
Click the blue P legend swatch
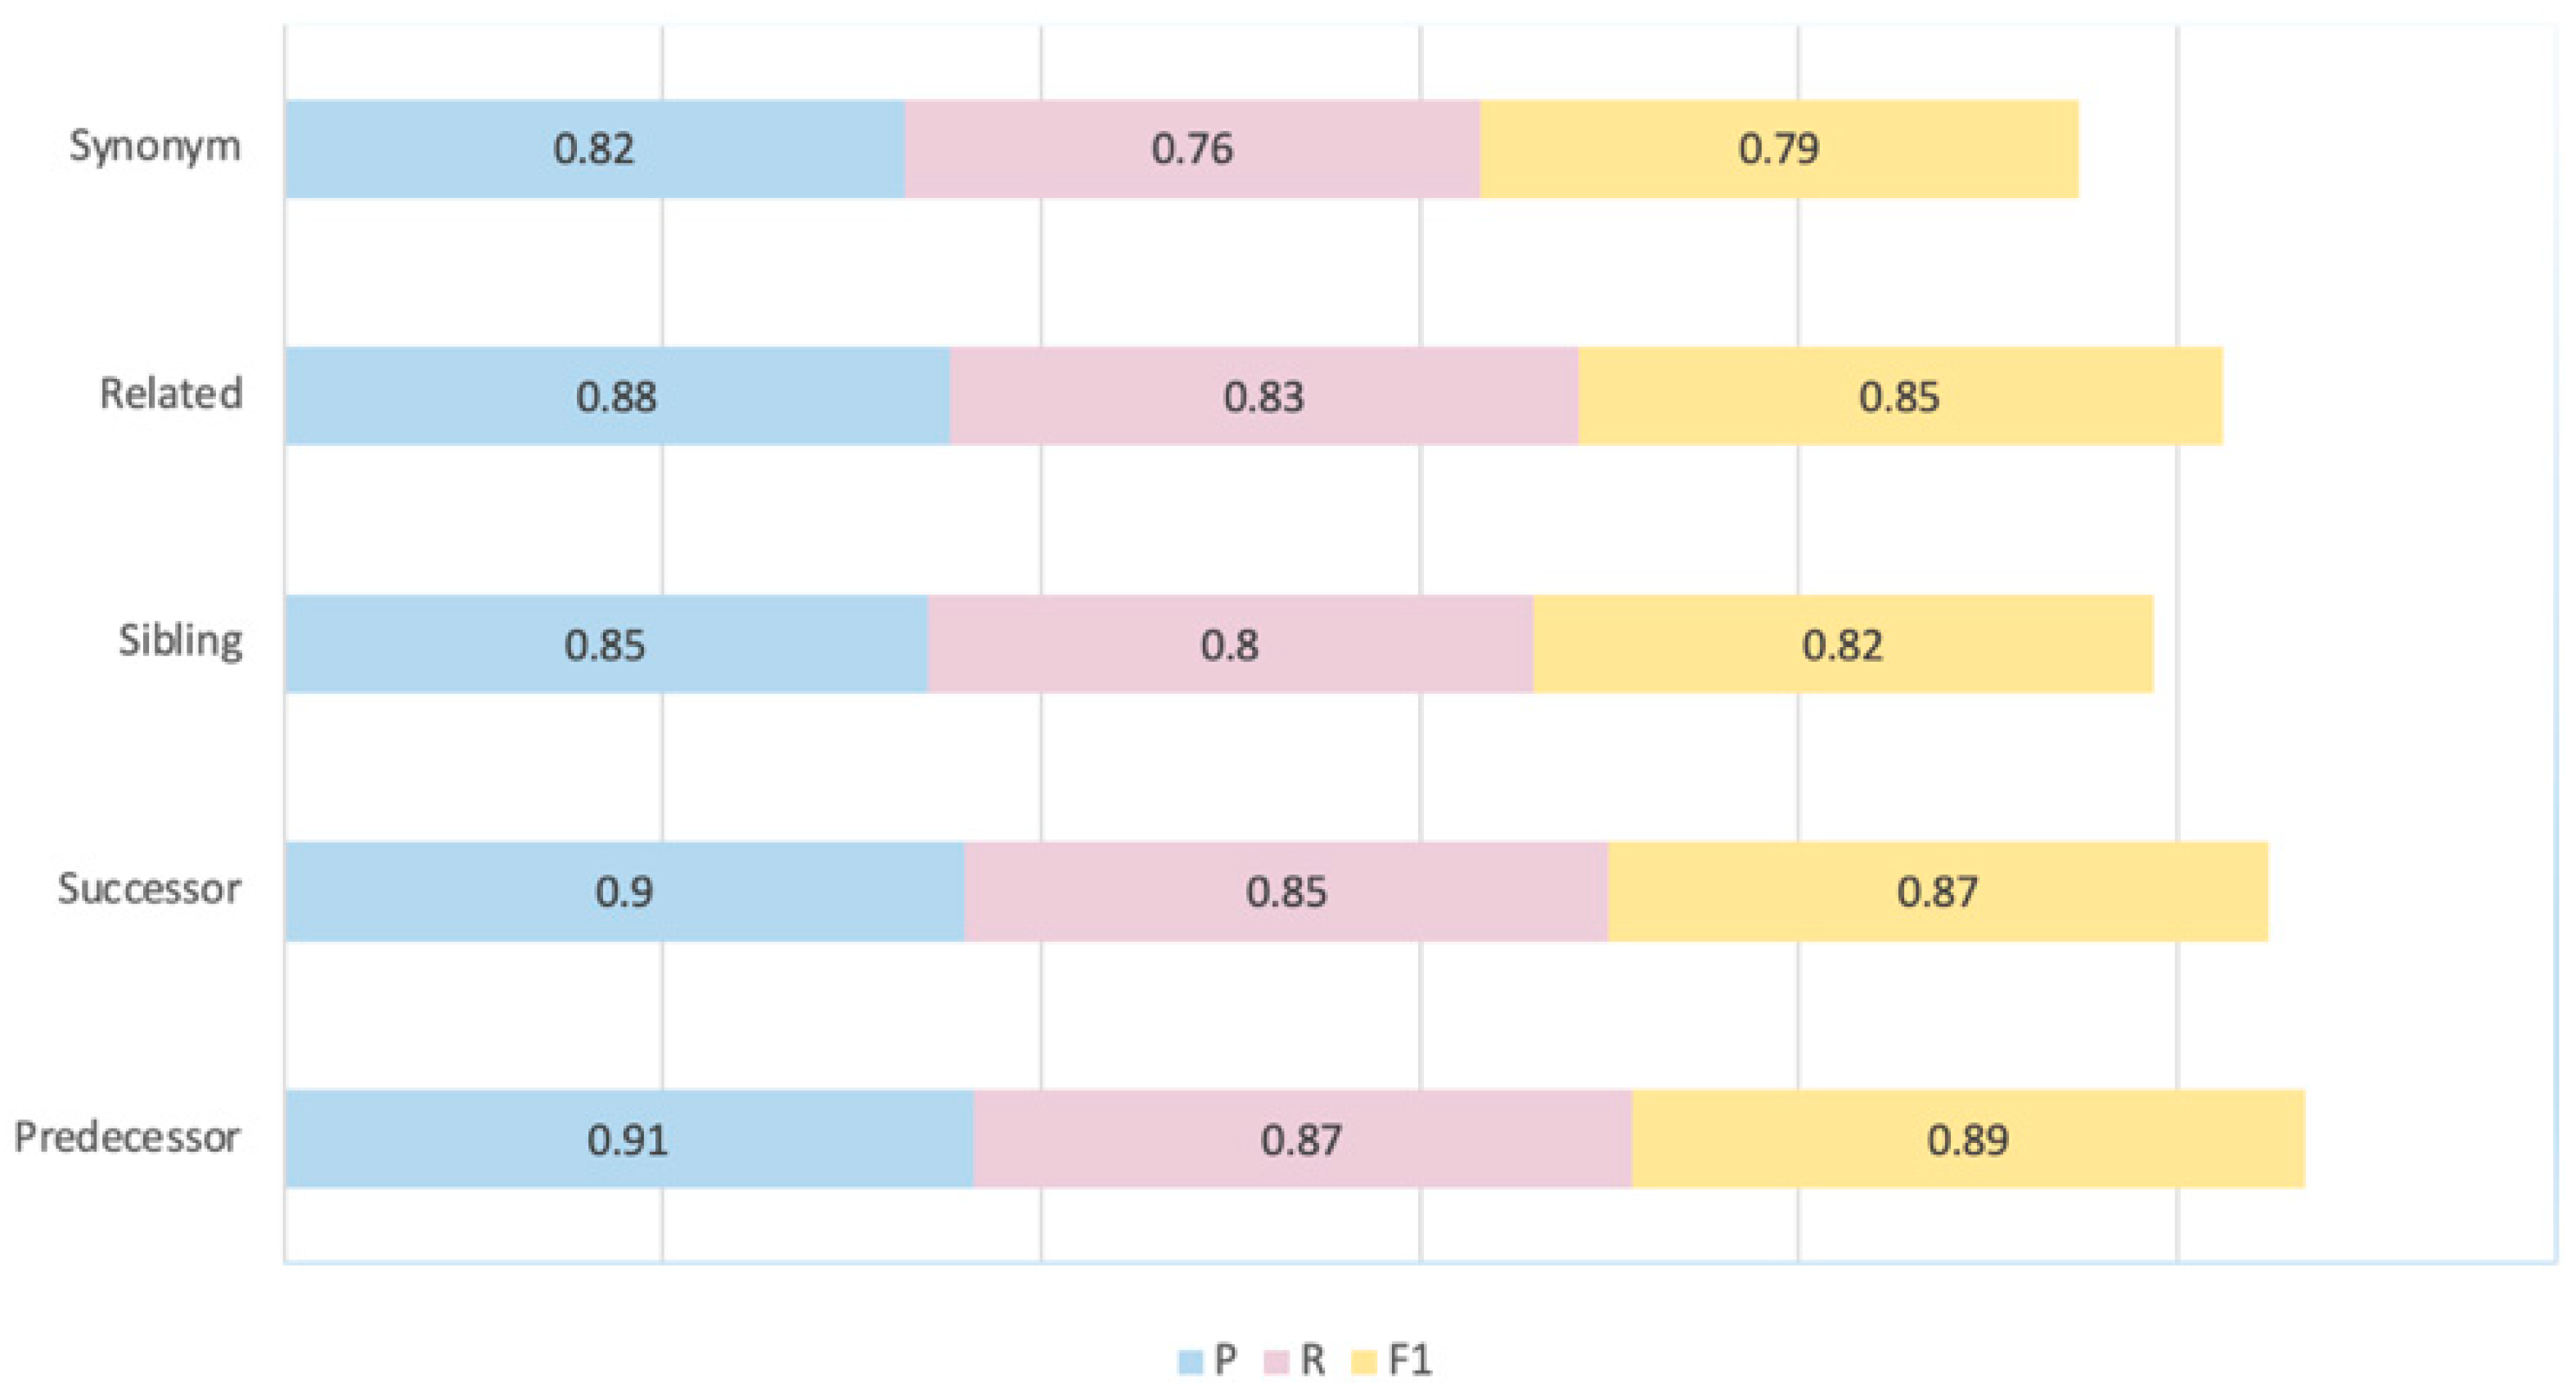click(x=1190, y=1362)
